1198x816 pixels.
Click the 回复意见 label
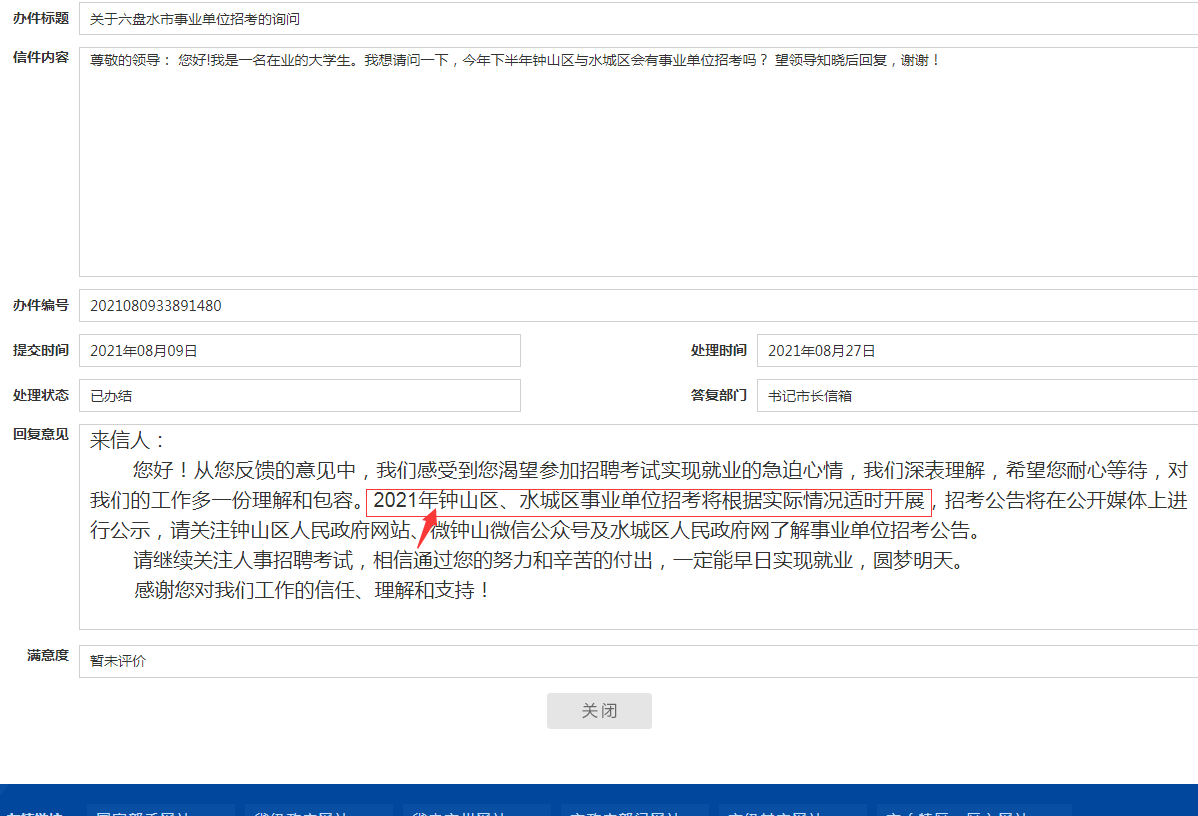pyautogui.click(x=40, y=434)
